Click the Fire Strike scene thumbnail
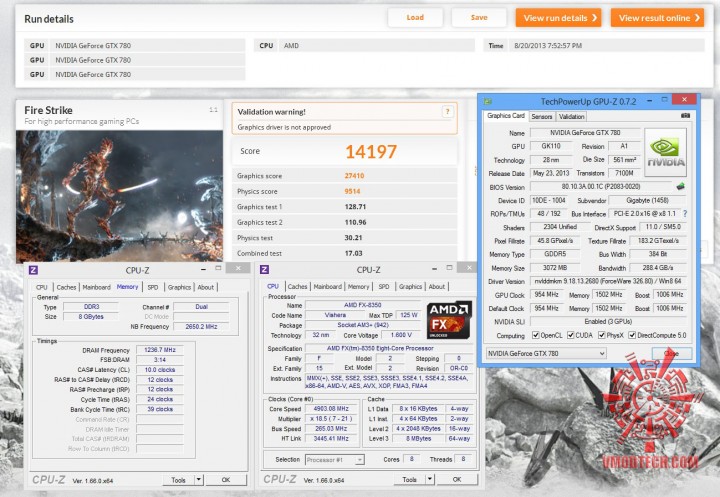 click(x=119, y=196)
